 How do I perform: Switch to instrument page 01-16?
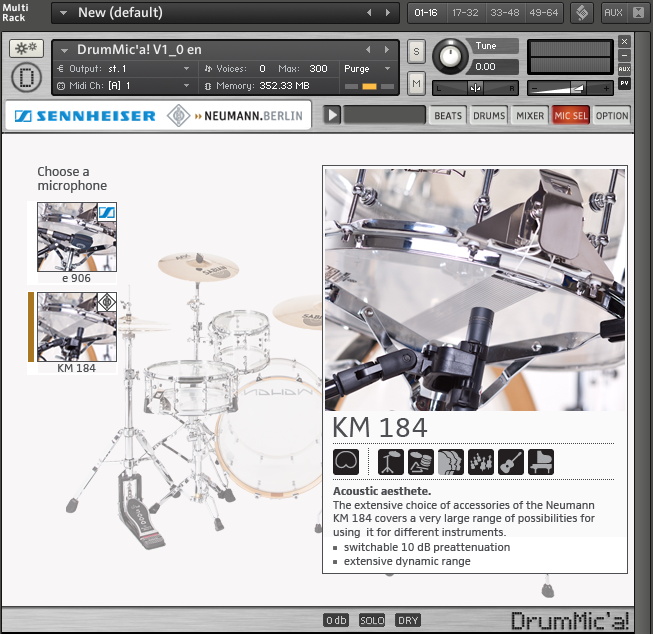coord(426,13)
